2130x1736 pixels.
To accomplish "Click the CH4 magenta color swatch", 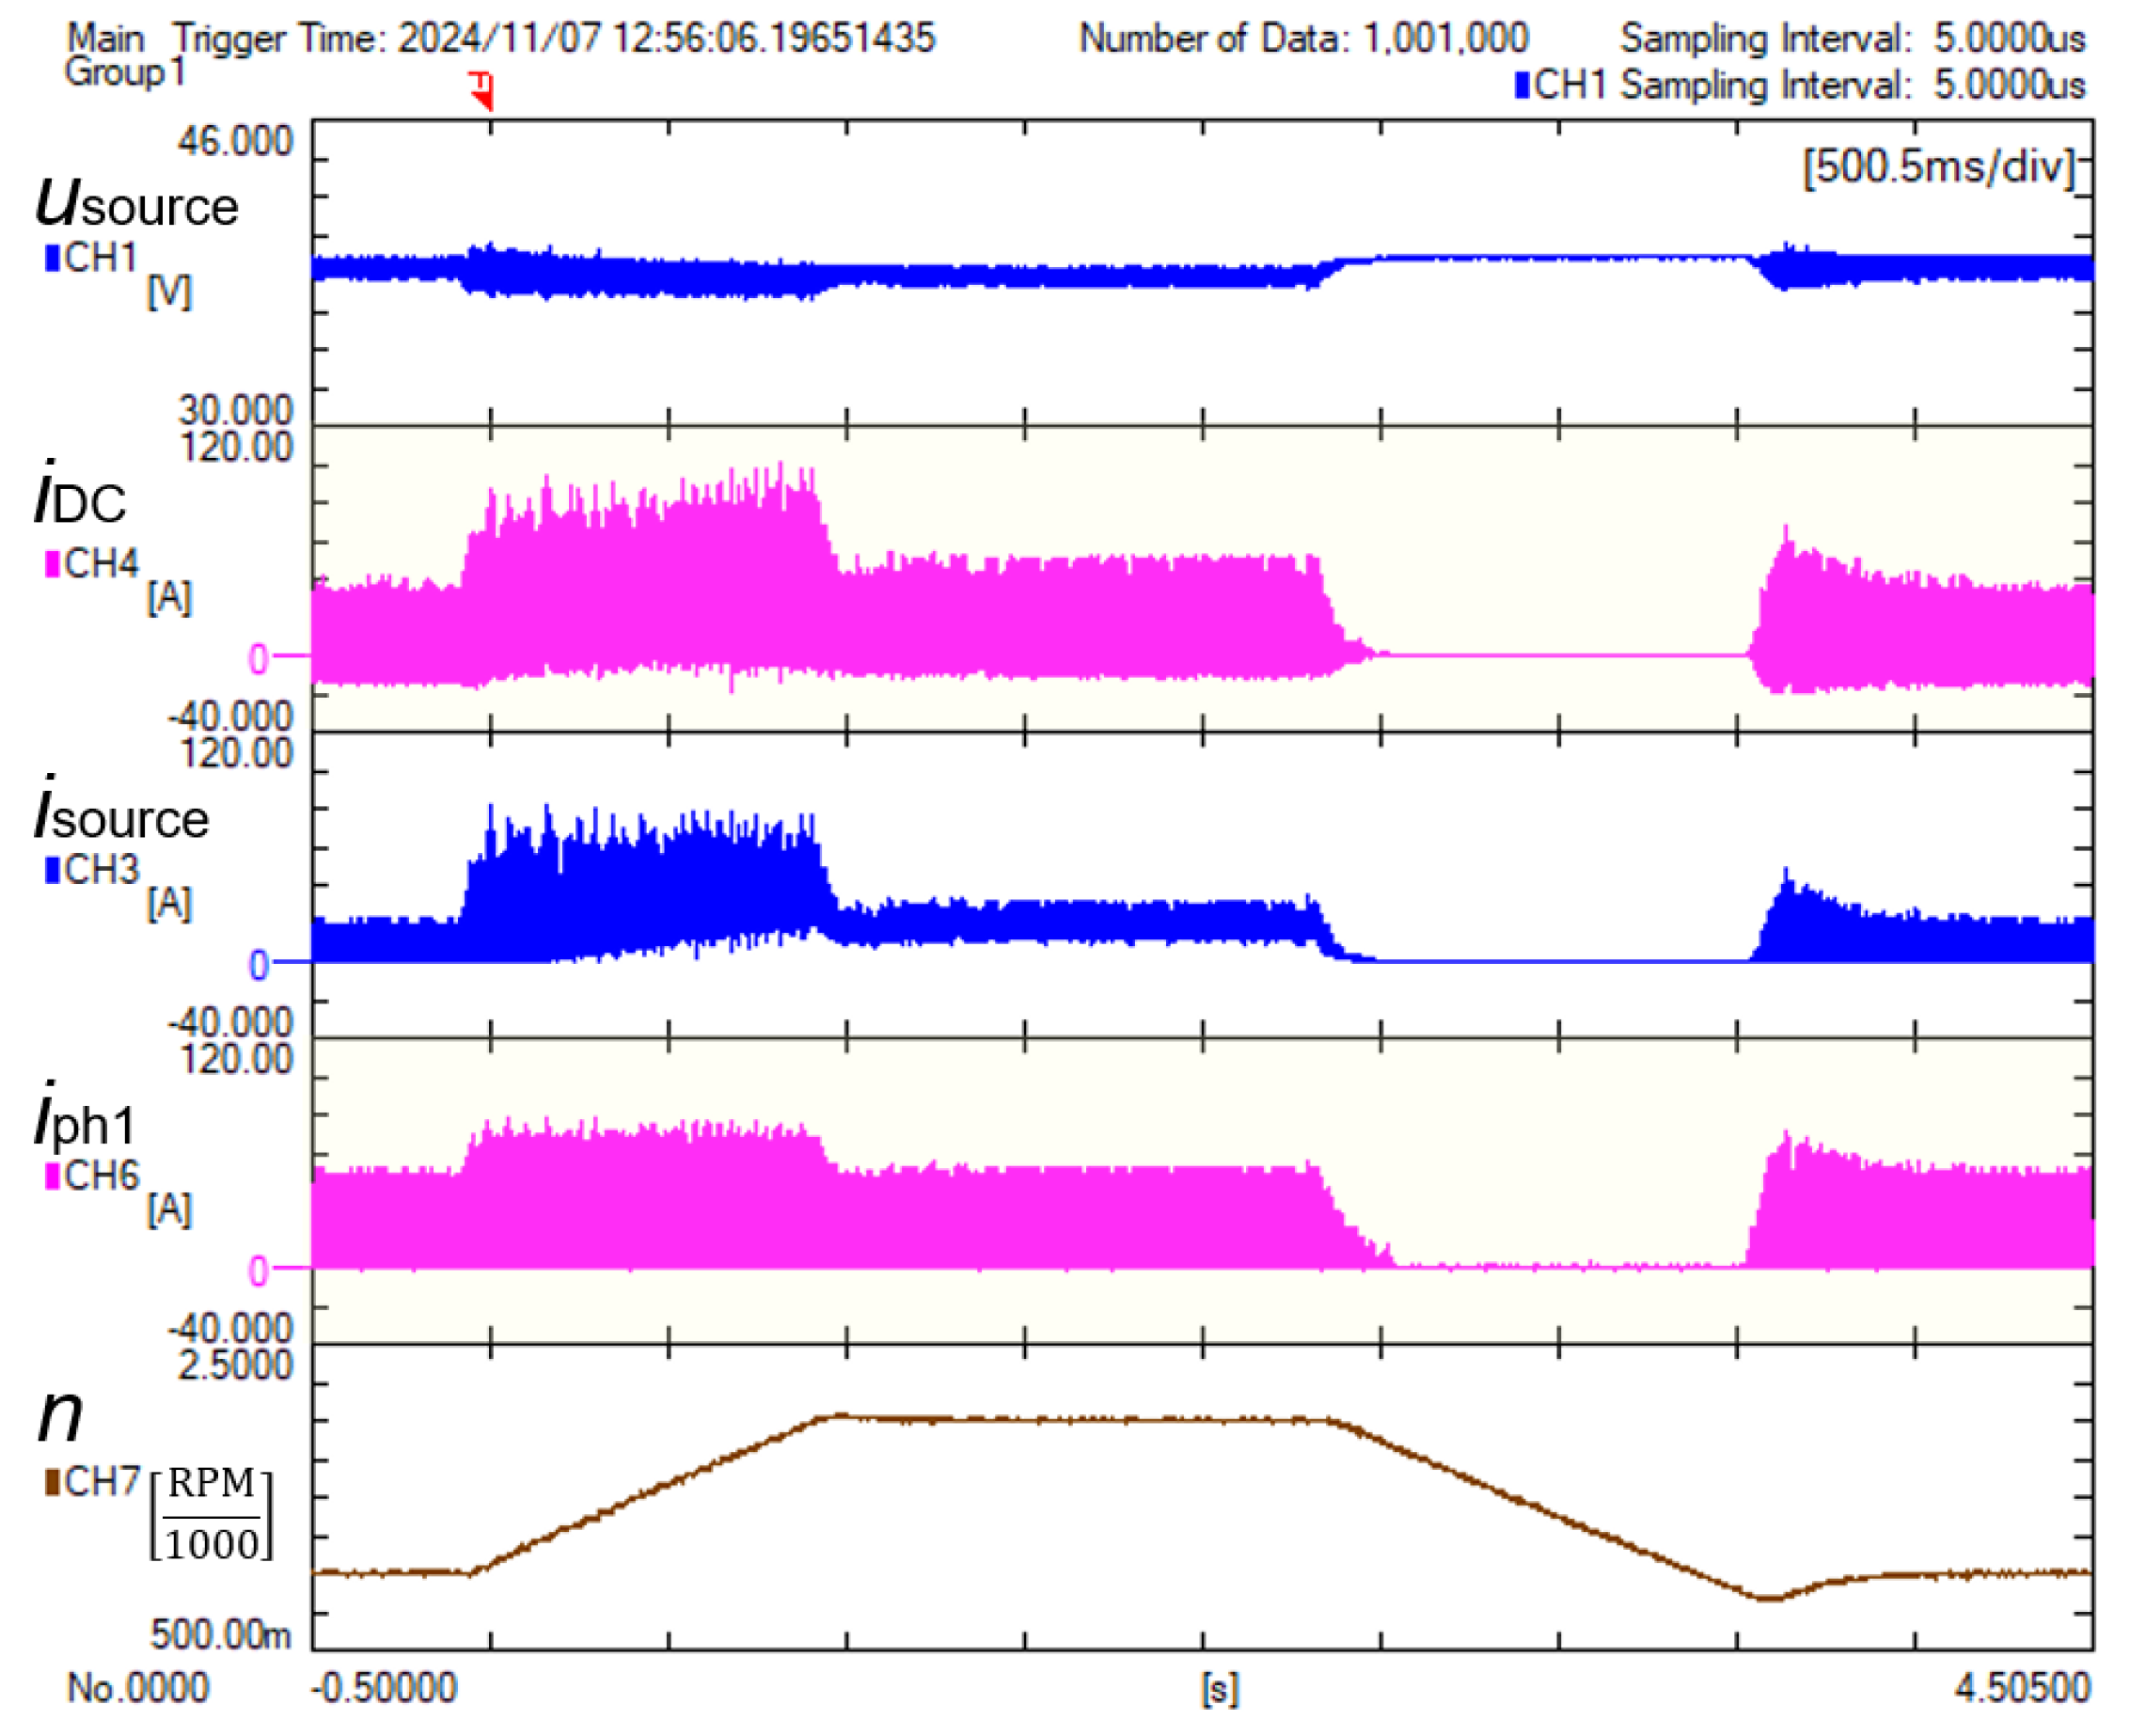I will [x=52, y=565].
